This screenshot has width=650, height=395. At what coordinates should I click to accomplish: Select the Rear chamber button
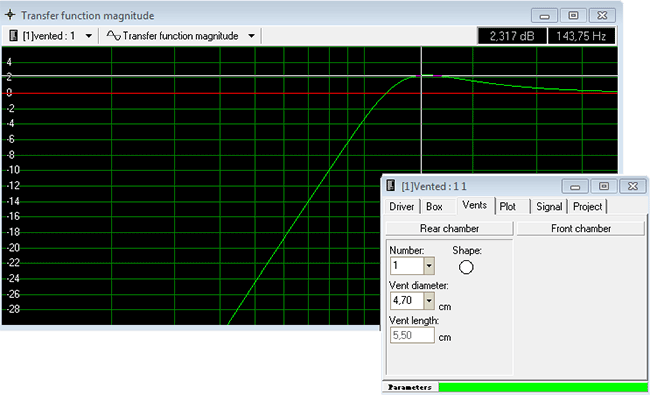(449, 228)
